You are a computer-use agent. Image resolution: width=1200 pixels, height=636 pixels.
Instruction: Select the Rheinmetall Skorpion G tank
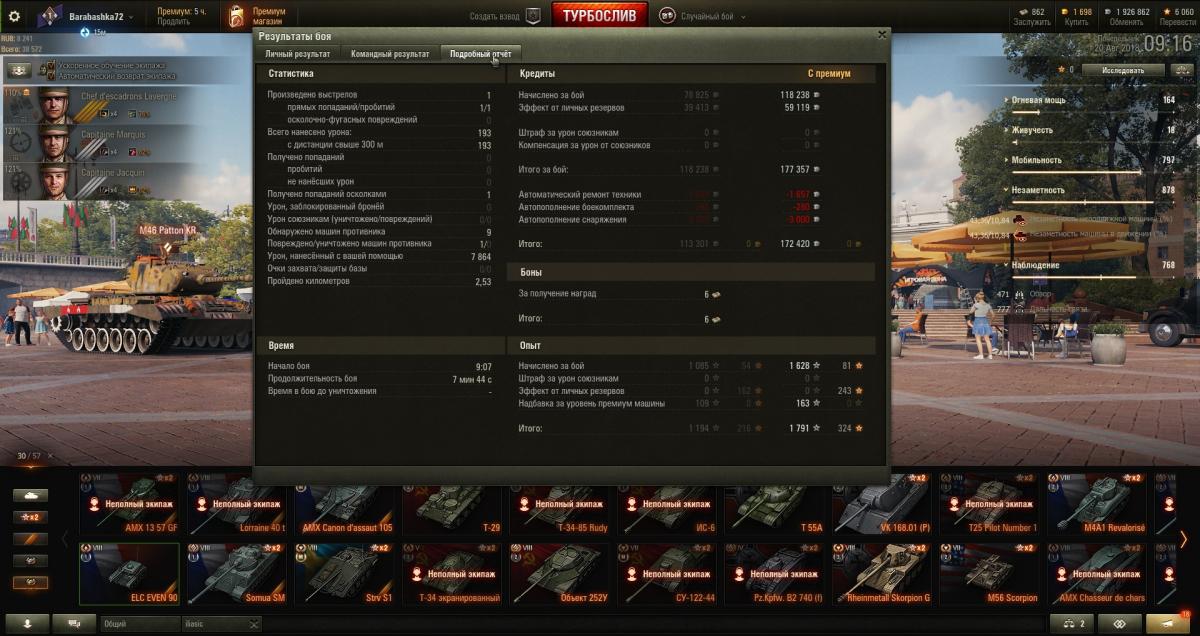click(882, 574)
